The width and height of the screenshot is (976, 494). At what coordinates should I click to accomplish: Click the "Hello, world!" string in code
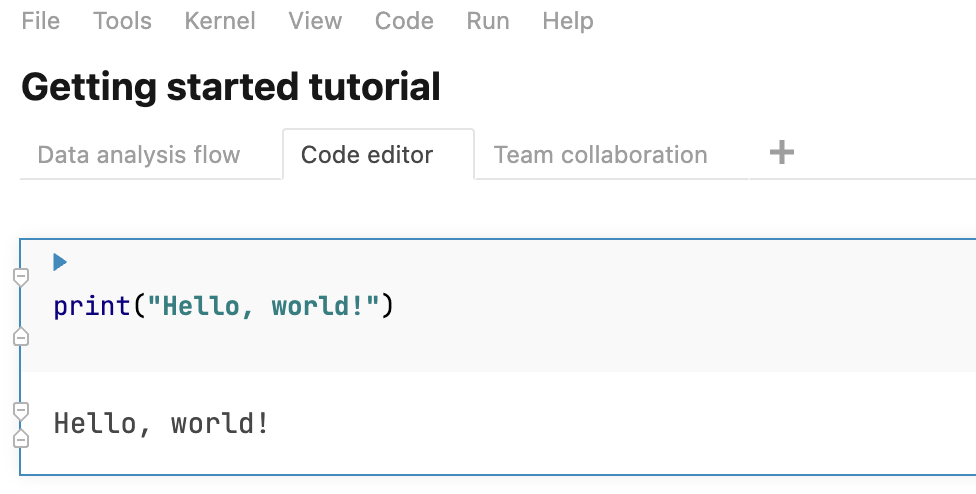tap(264, 306)
